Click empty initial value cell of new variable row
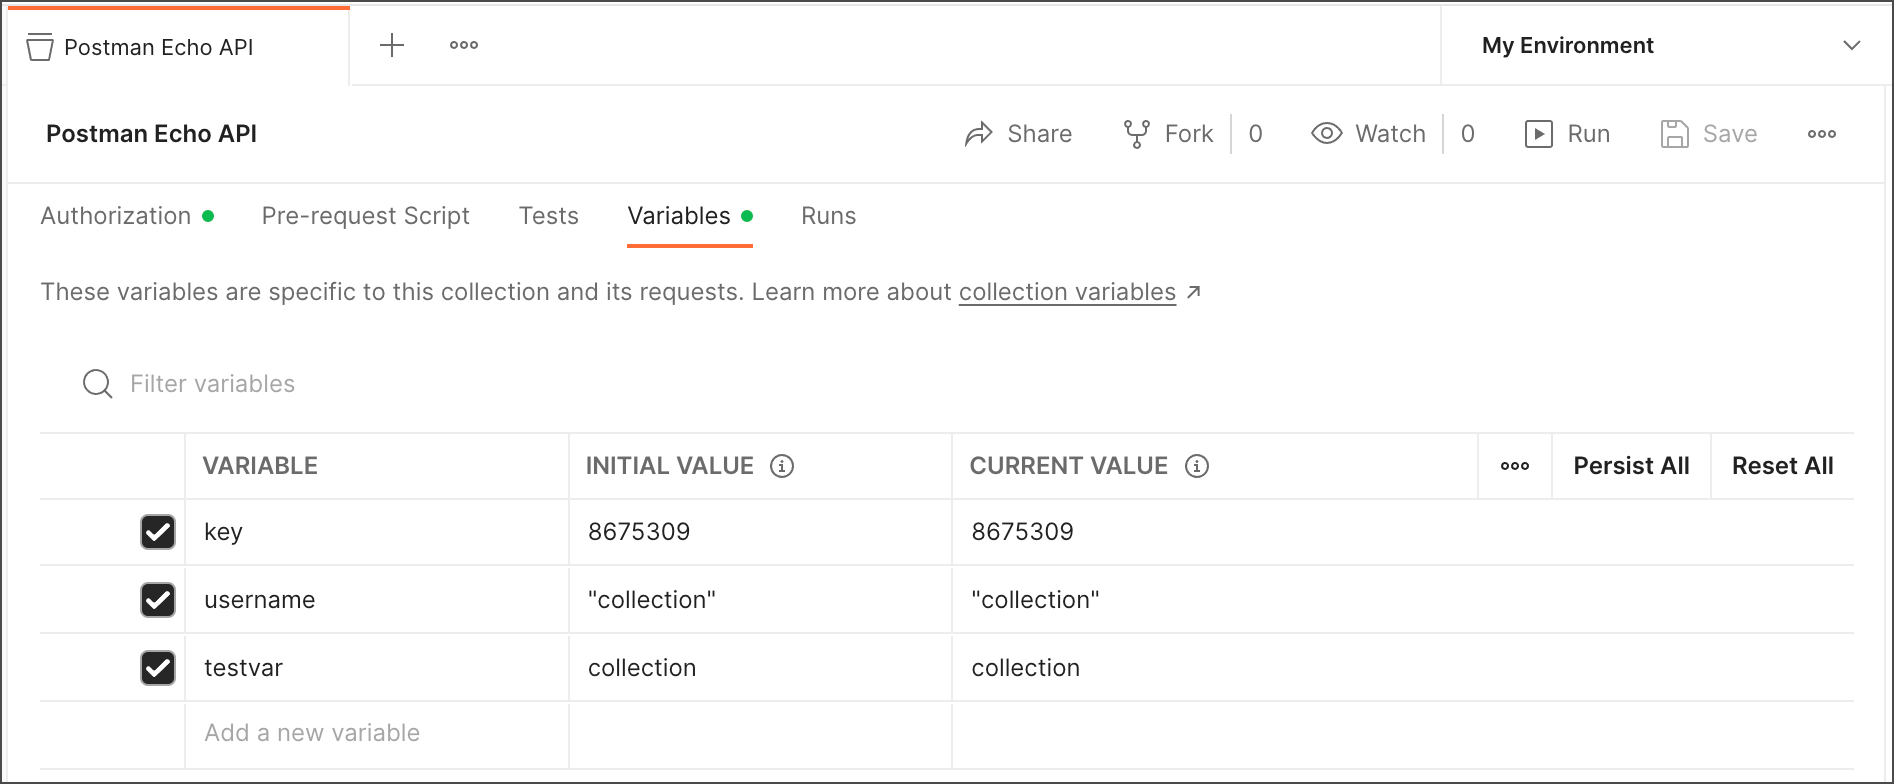 pyautogui.click(x=760, y=733)
